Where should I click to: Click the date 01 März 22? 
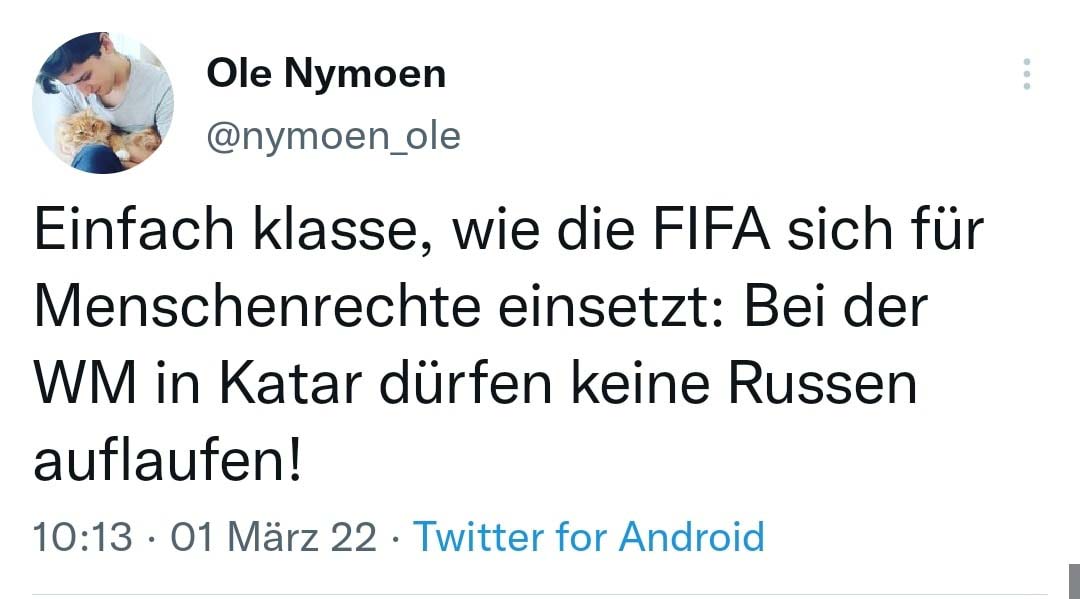[x=274, y=537]
